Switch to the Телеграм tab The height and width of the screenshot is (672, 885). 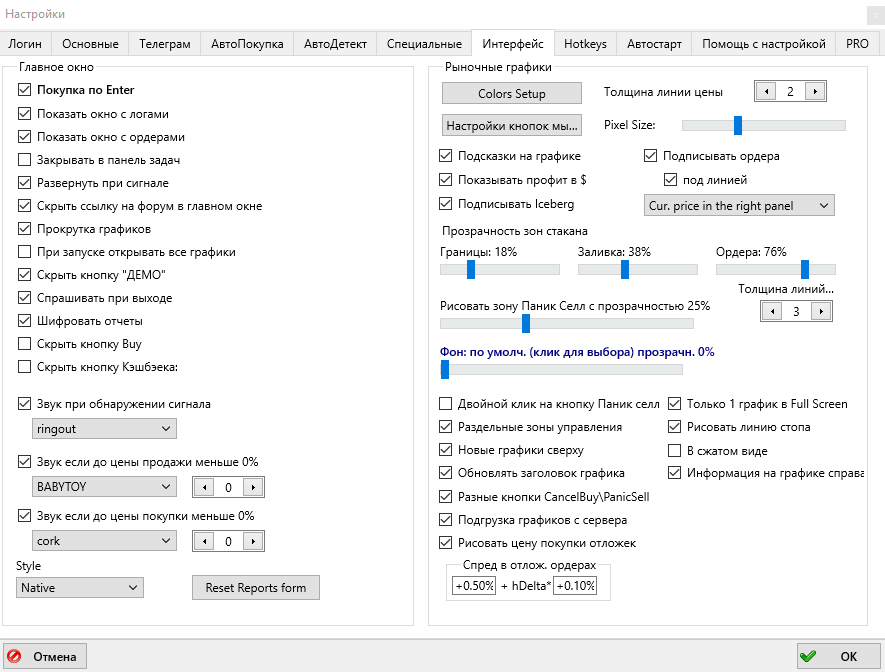point(164,44)
